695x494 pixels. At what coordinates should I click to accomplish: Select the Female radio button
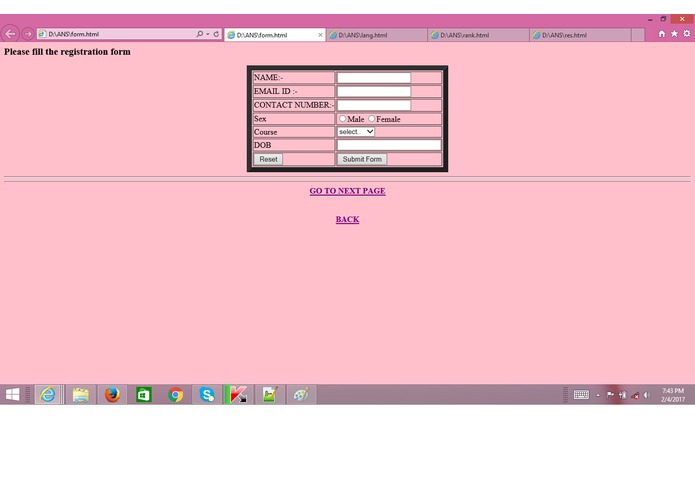[371, 119]
